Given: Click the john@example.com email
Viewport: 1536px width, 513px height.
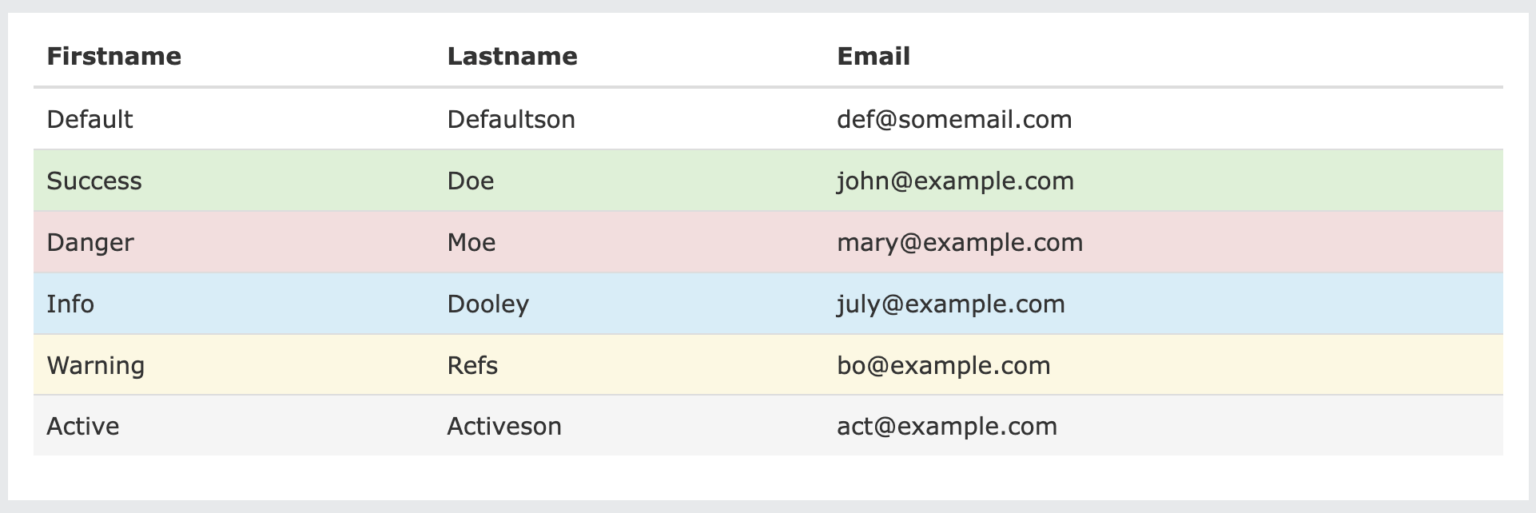Looking at the screenshot, I should click(955, 181).
